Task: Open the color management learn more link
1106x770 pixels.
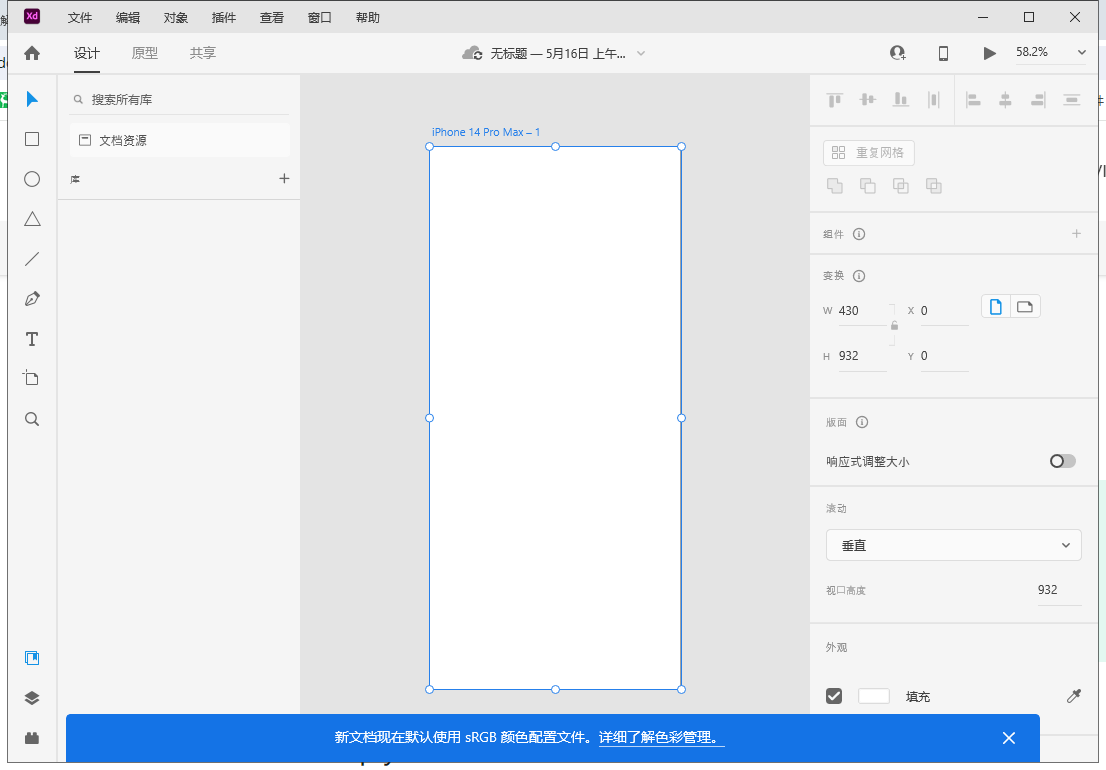Action: 660,738
